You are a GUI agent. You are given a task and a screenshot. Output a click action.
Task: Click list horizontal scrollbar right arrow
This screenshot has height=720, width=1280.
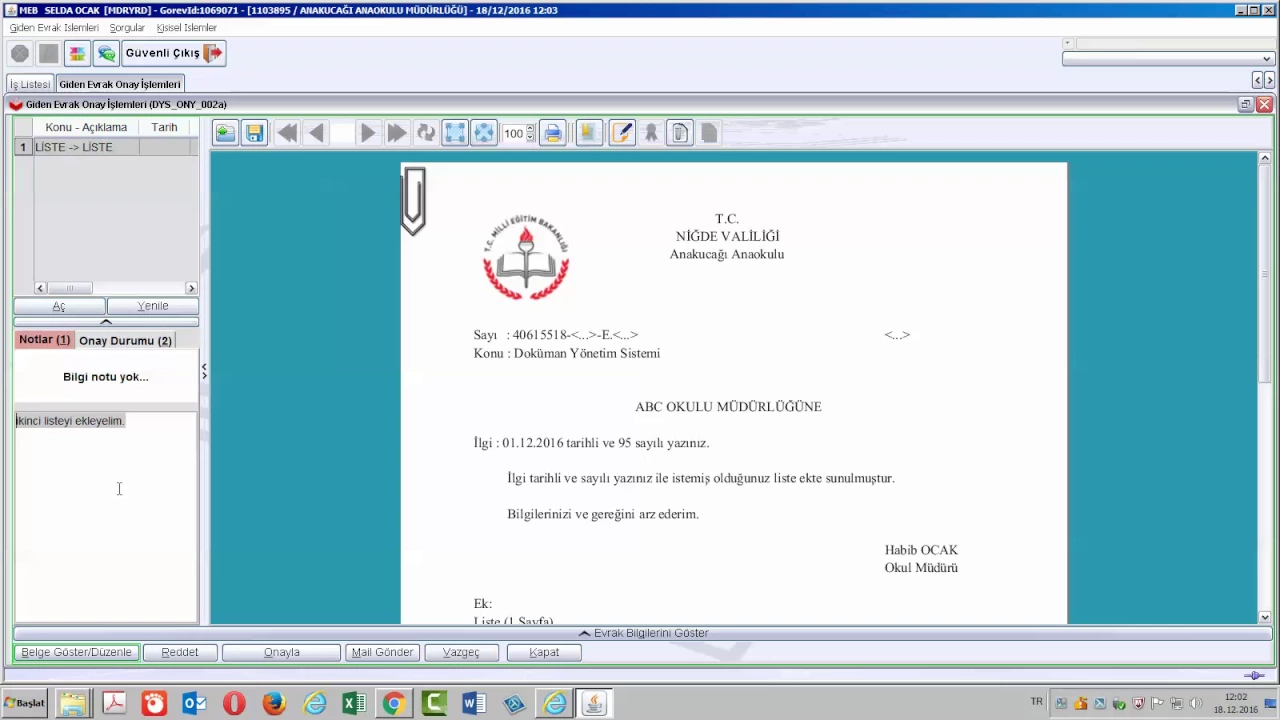[x=191, y=288]
